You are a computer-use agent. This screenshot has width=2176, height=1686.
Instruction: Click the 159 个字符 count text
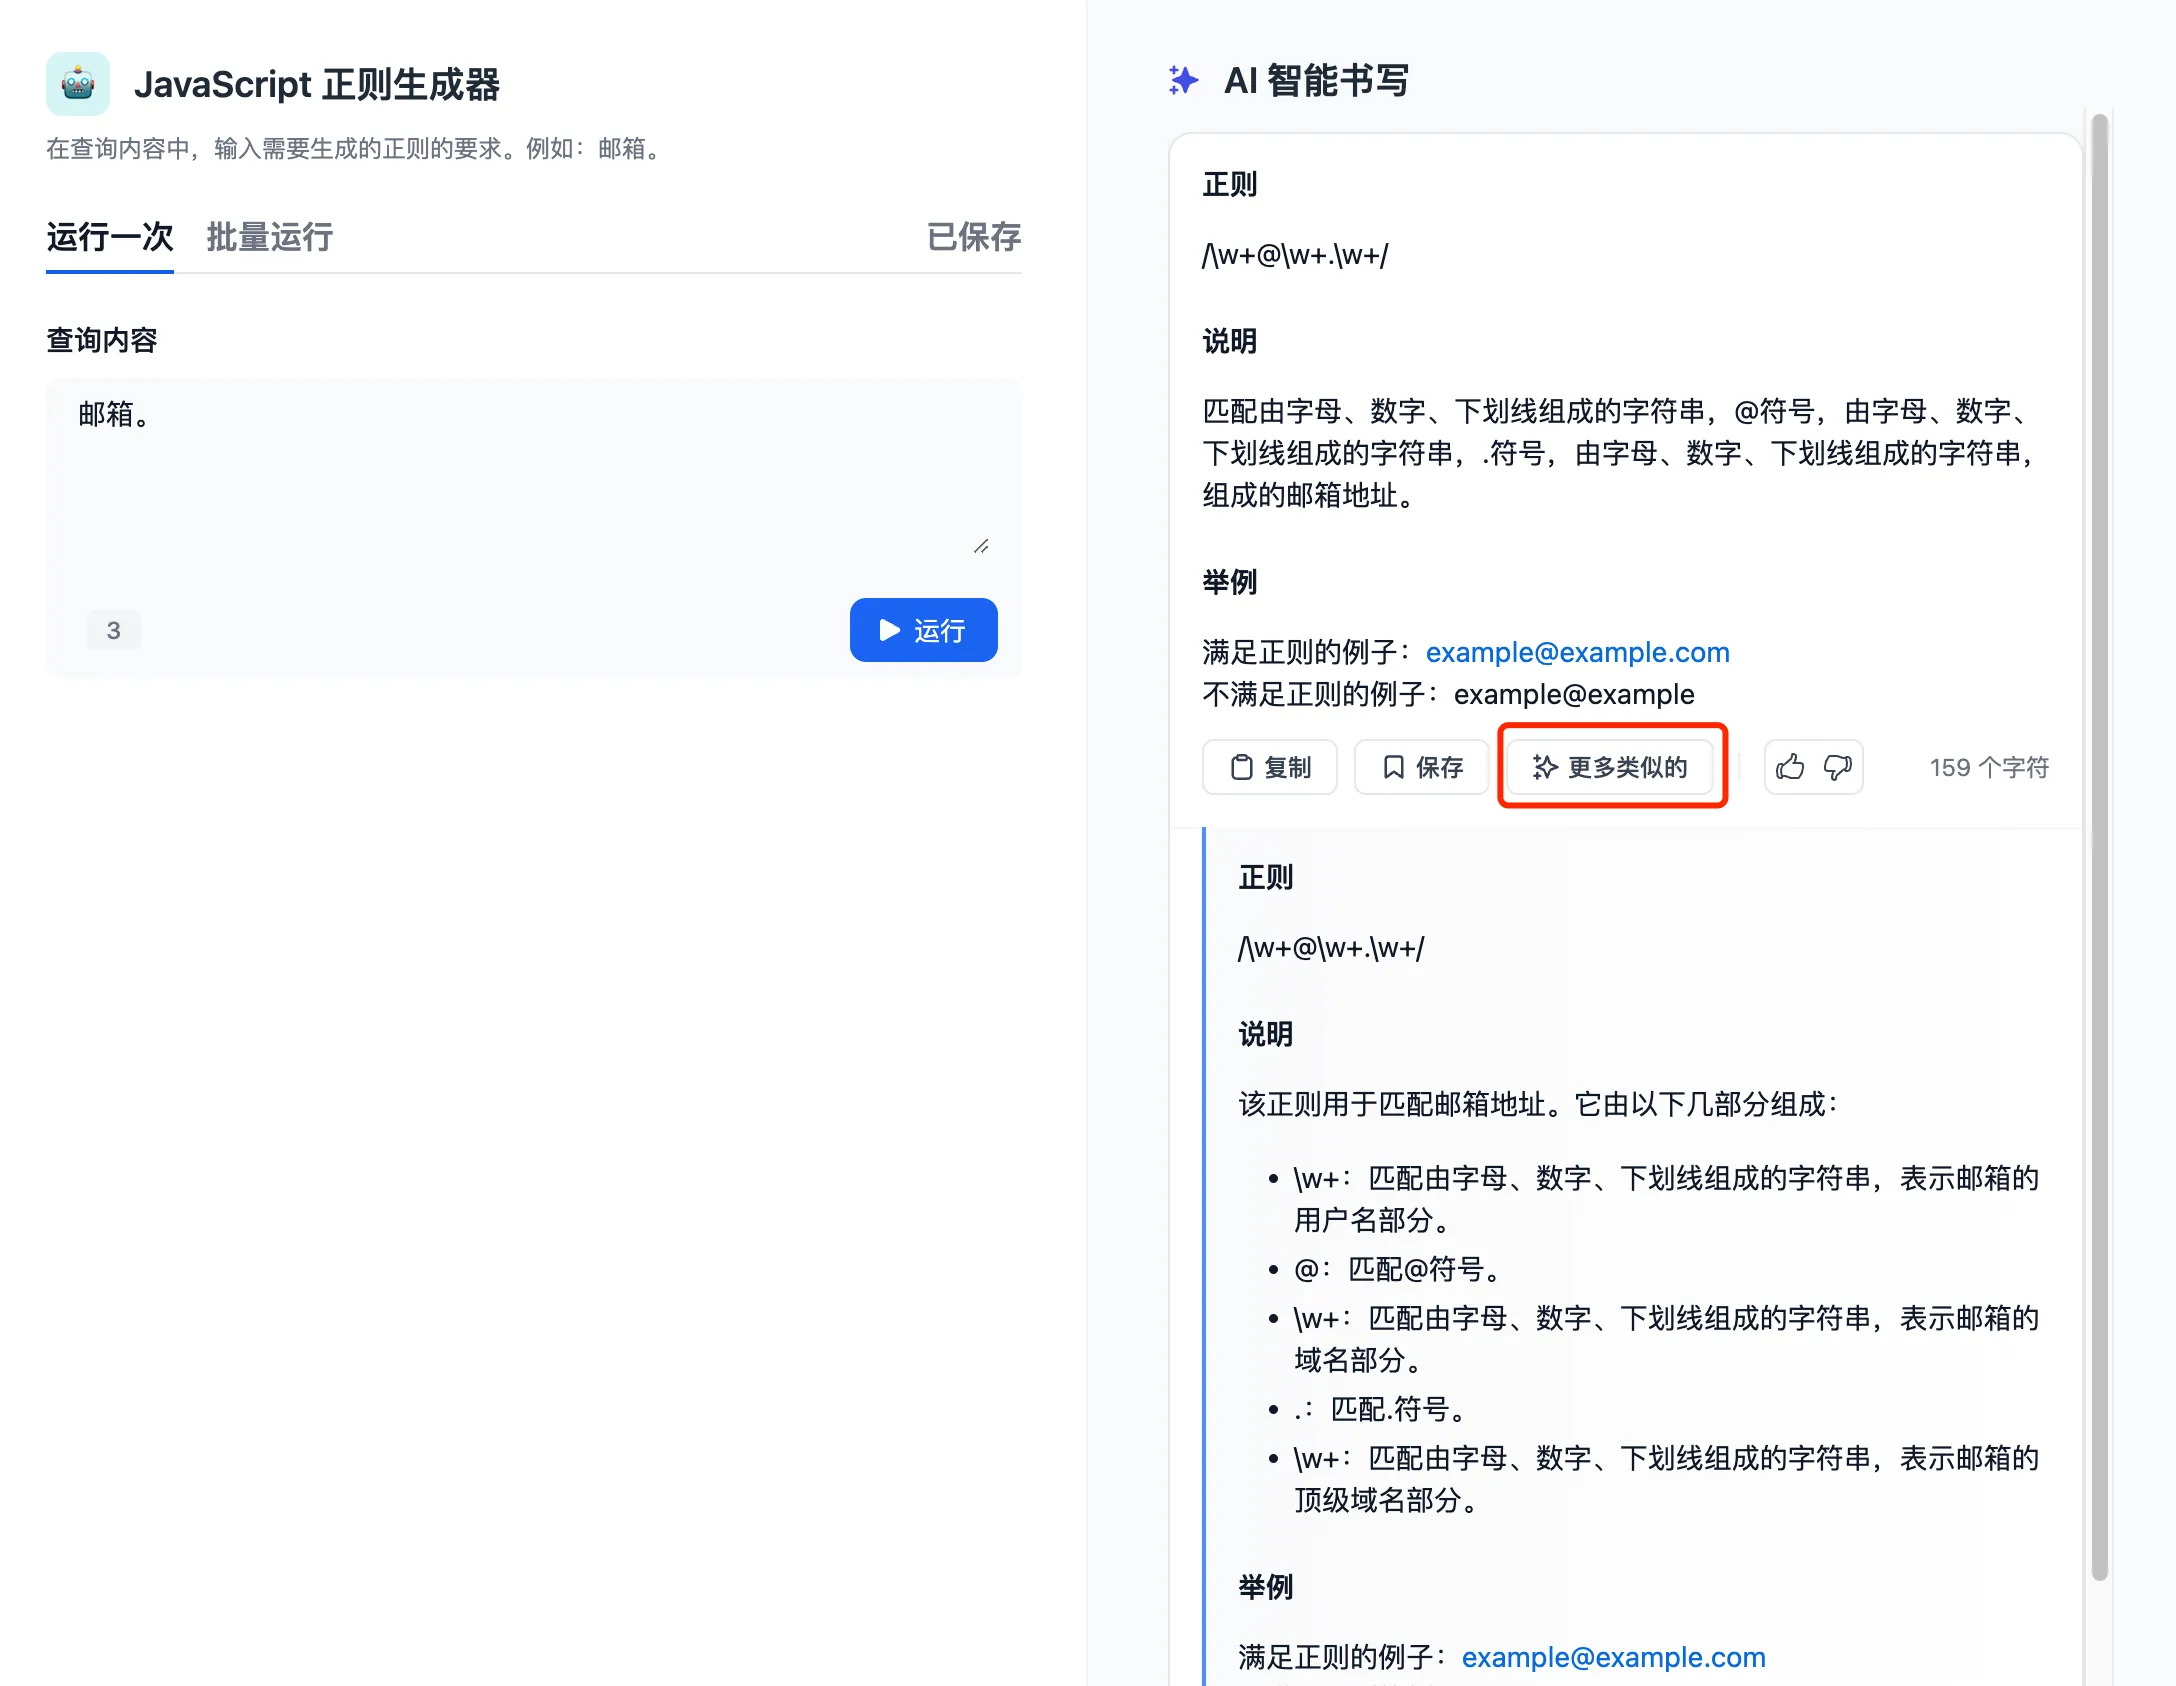click(1988, 767)
